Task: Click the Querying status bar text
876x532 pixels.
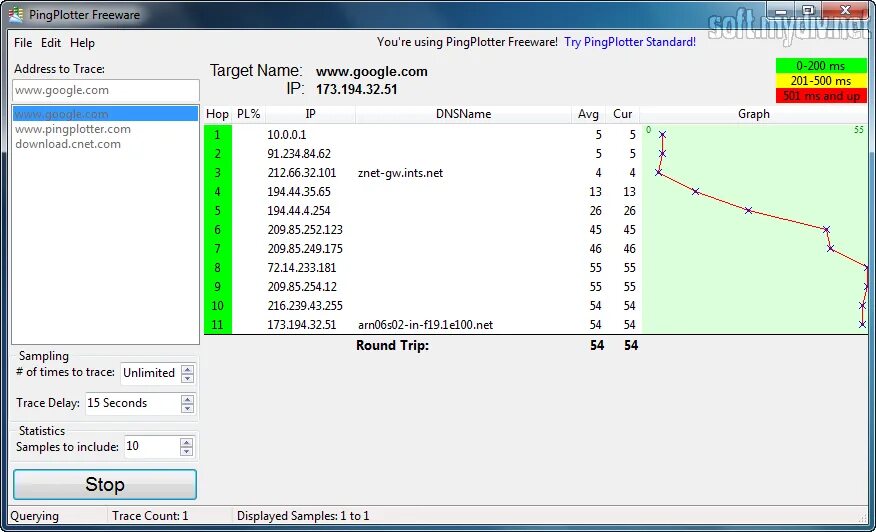Action: pos(35,516)
